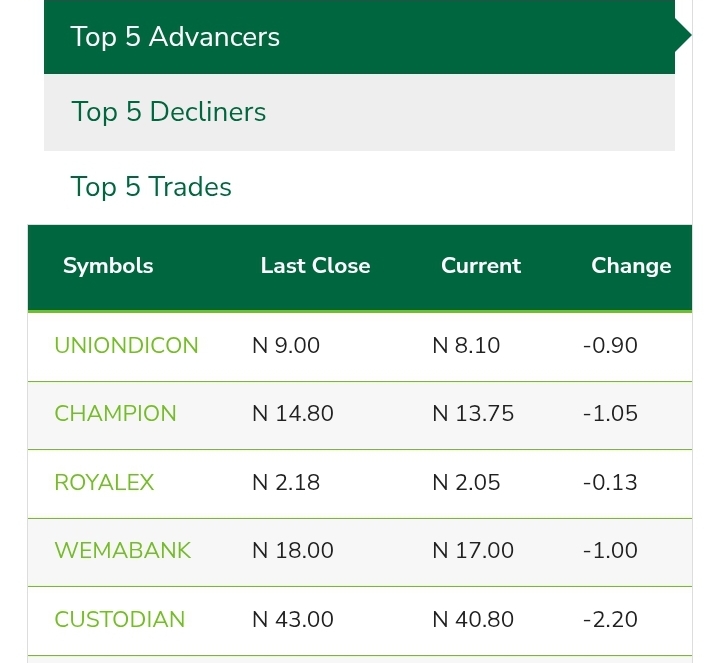Open the CHAMPION stock link
This screenshot has height=663, width=720.
click(115, 414)
